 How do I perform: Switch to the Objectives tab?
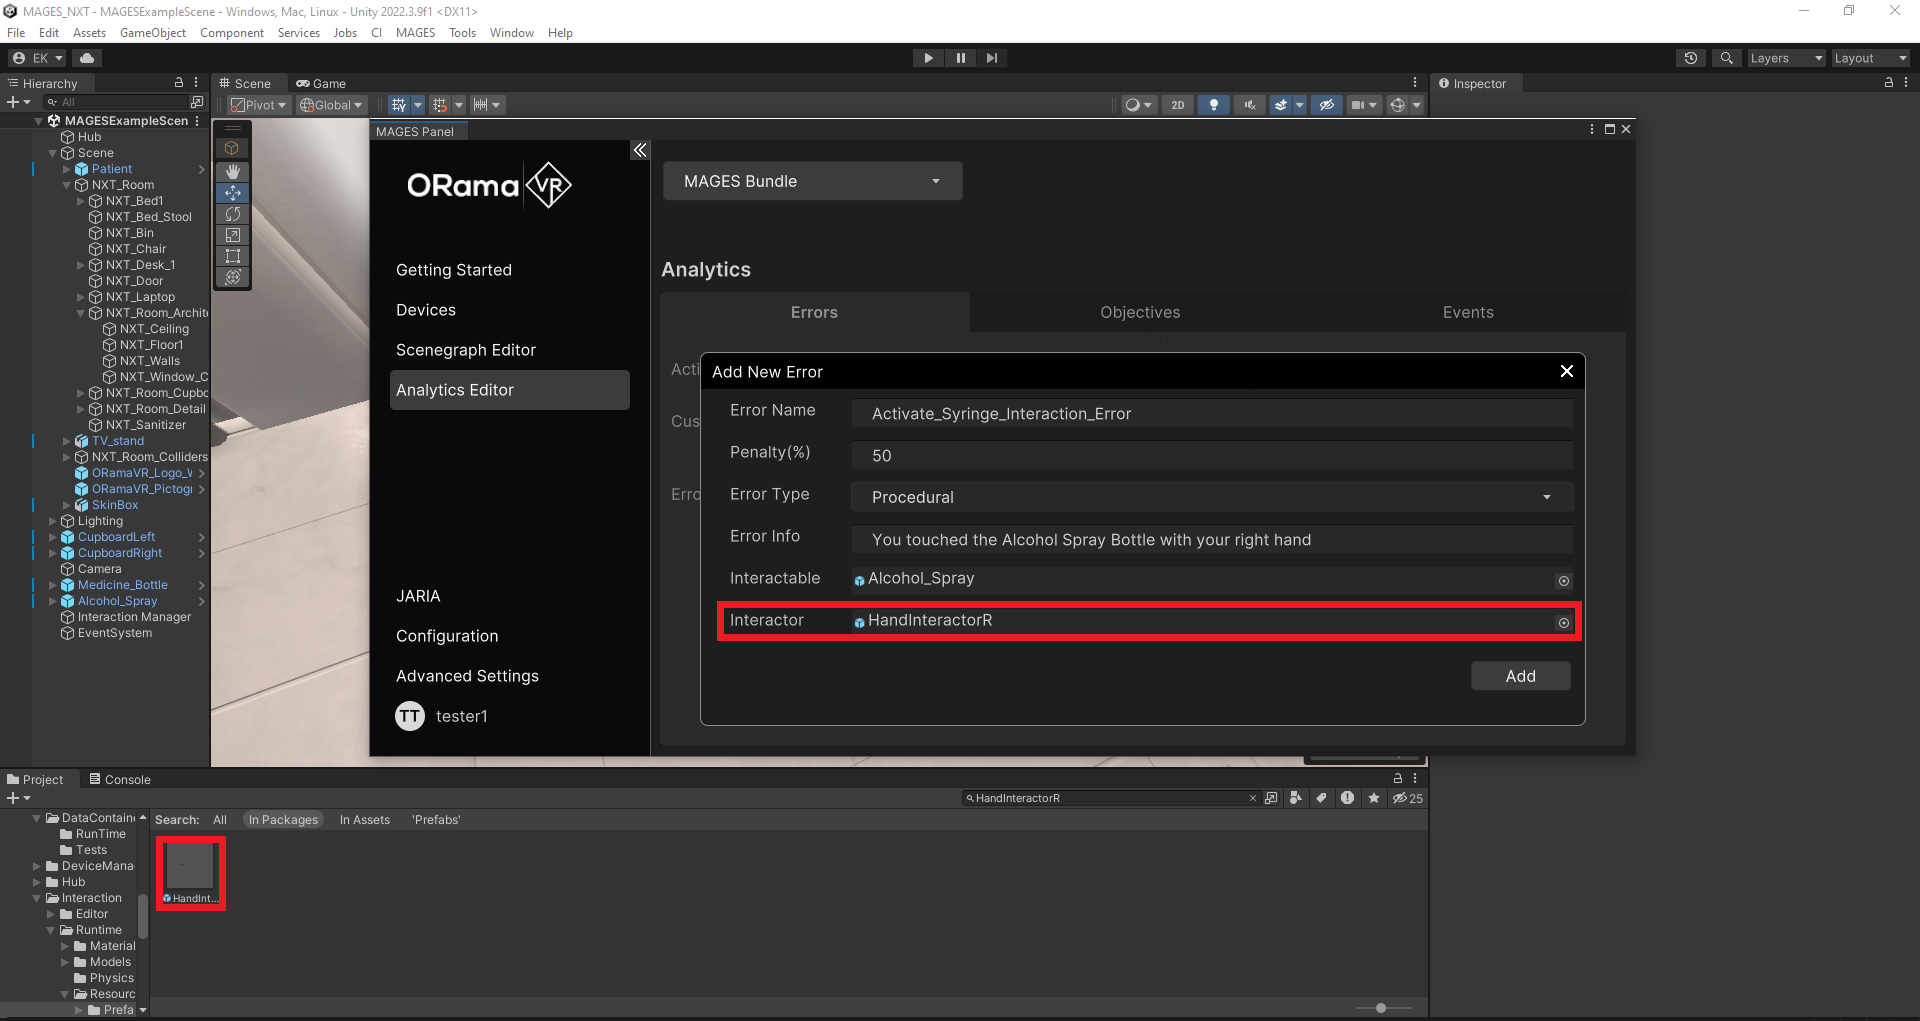click(x=1140, y=312)
